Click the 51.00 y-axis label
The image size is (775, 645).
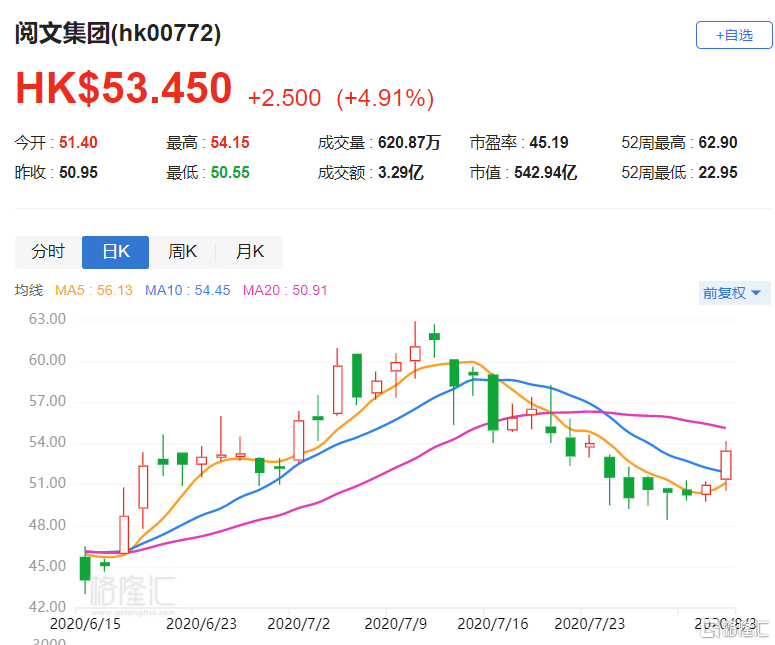coord(47,483)
